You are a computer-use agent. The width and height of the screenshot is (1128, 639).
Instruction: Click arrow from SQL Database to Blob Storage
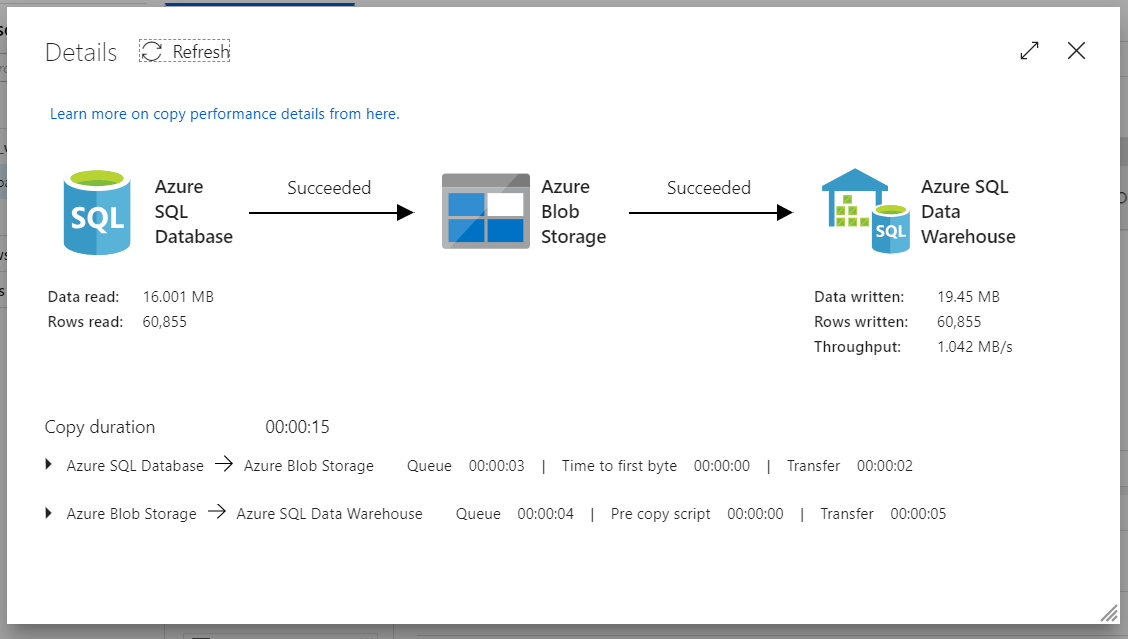331,212
